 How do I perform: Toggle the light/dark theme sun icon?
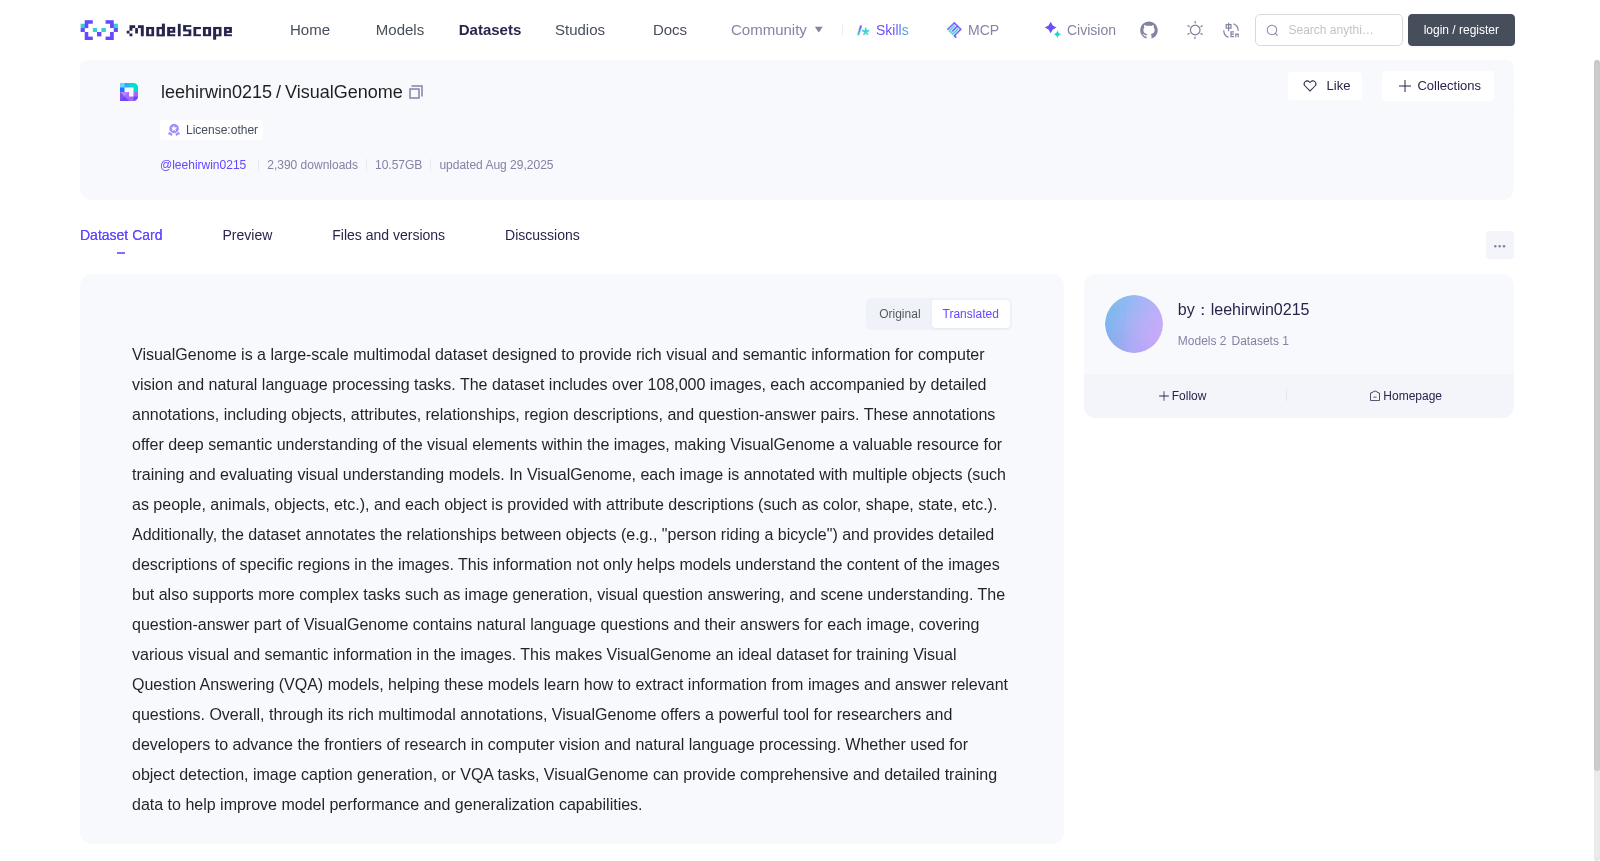point(1195,30)
